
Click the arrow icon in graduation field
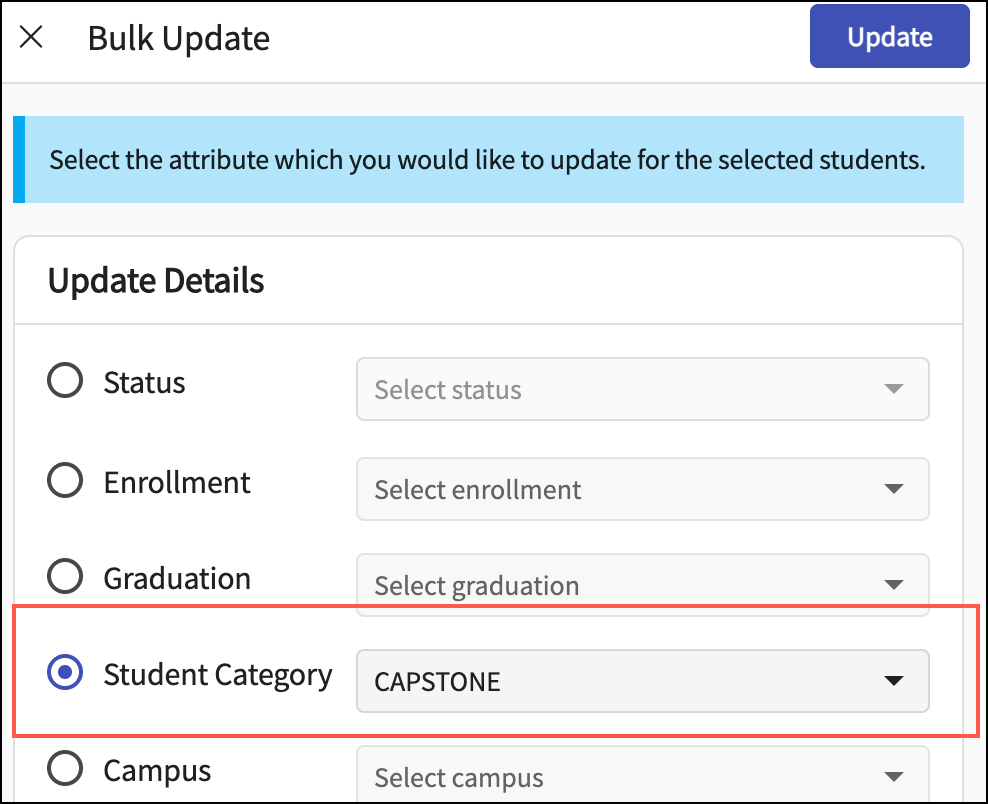(893, 585)
